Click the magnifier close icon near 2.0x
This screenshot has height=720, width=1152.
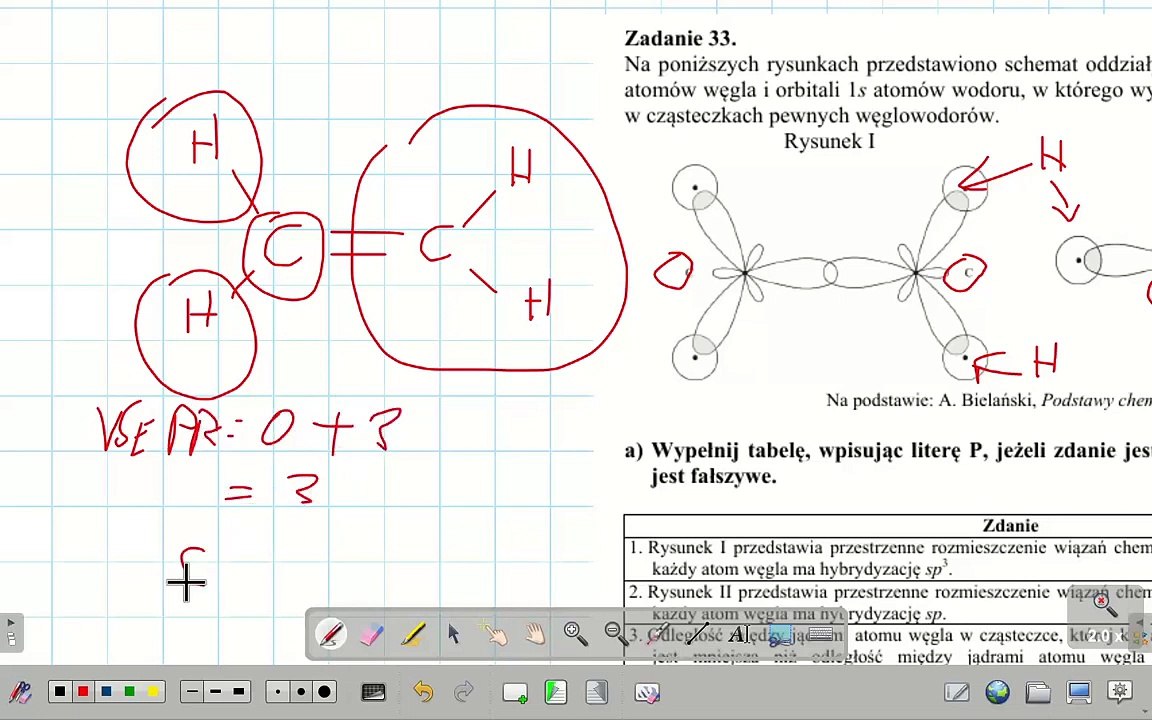1104,605
